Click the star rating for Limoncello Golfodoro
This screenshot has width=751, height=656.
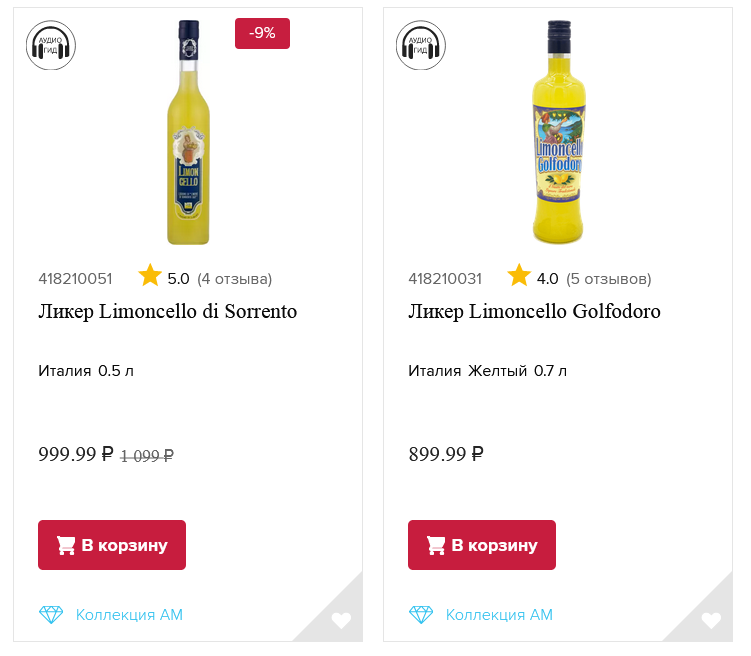tap(519, 276)
